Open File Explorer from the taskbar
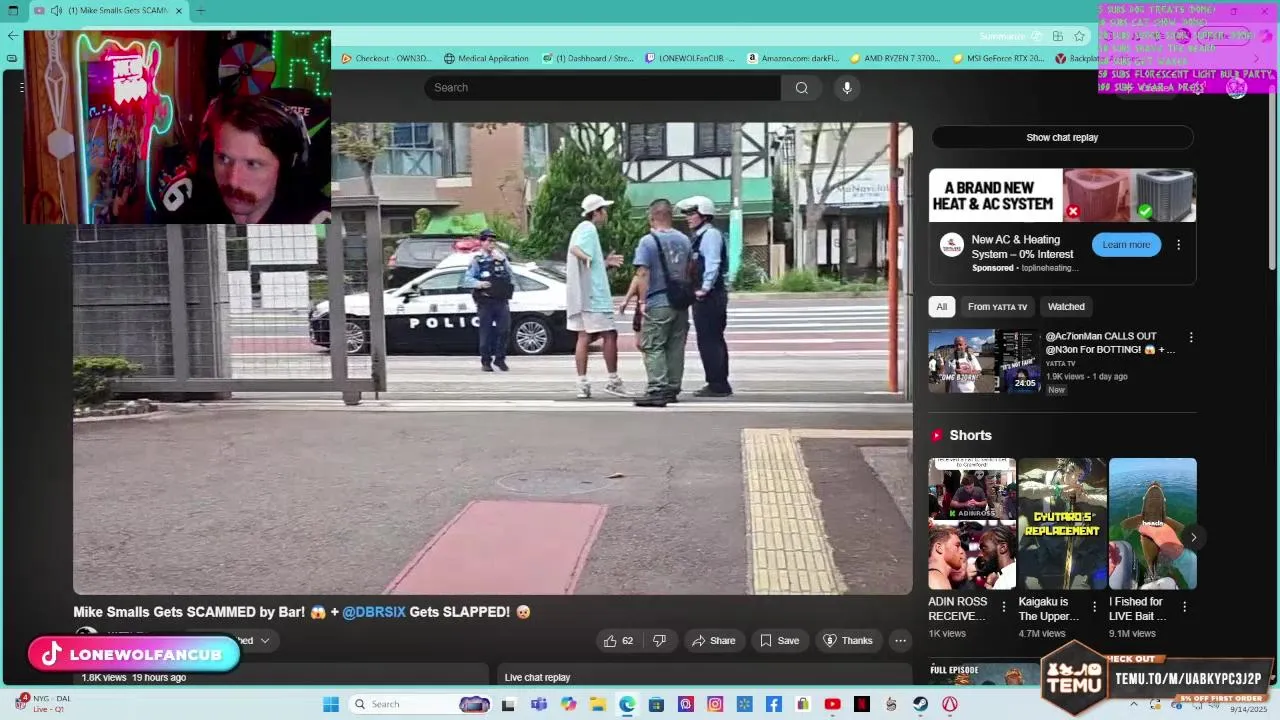The height and width of the screenshot is (720, 1280). click(598, 704)
